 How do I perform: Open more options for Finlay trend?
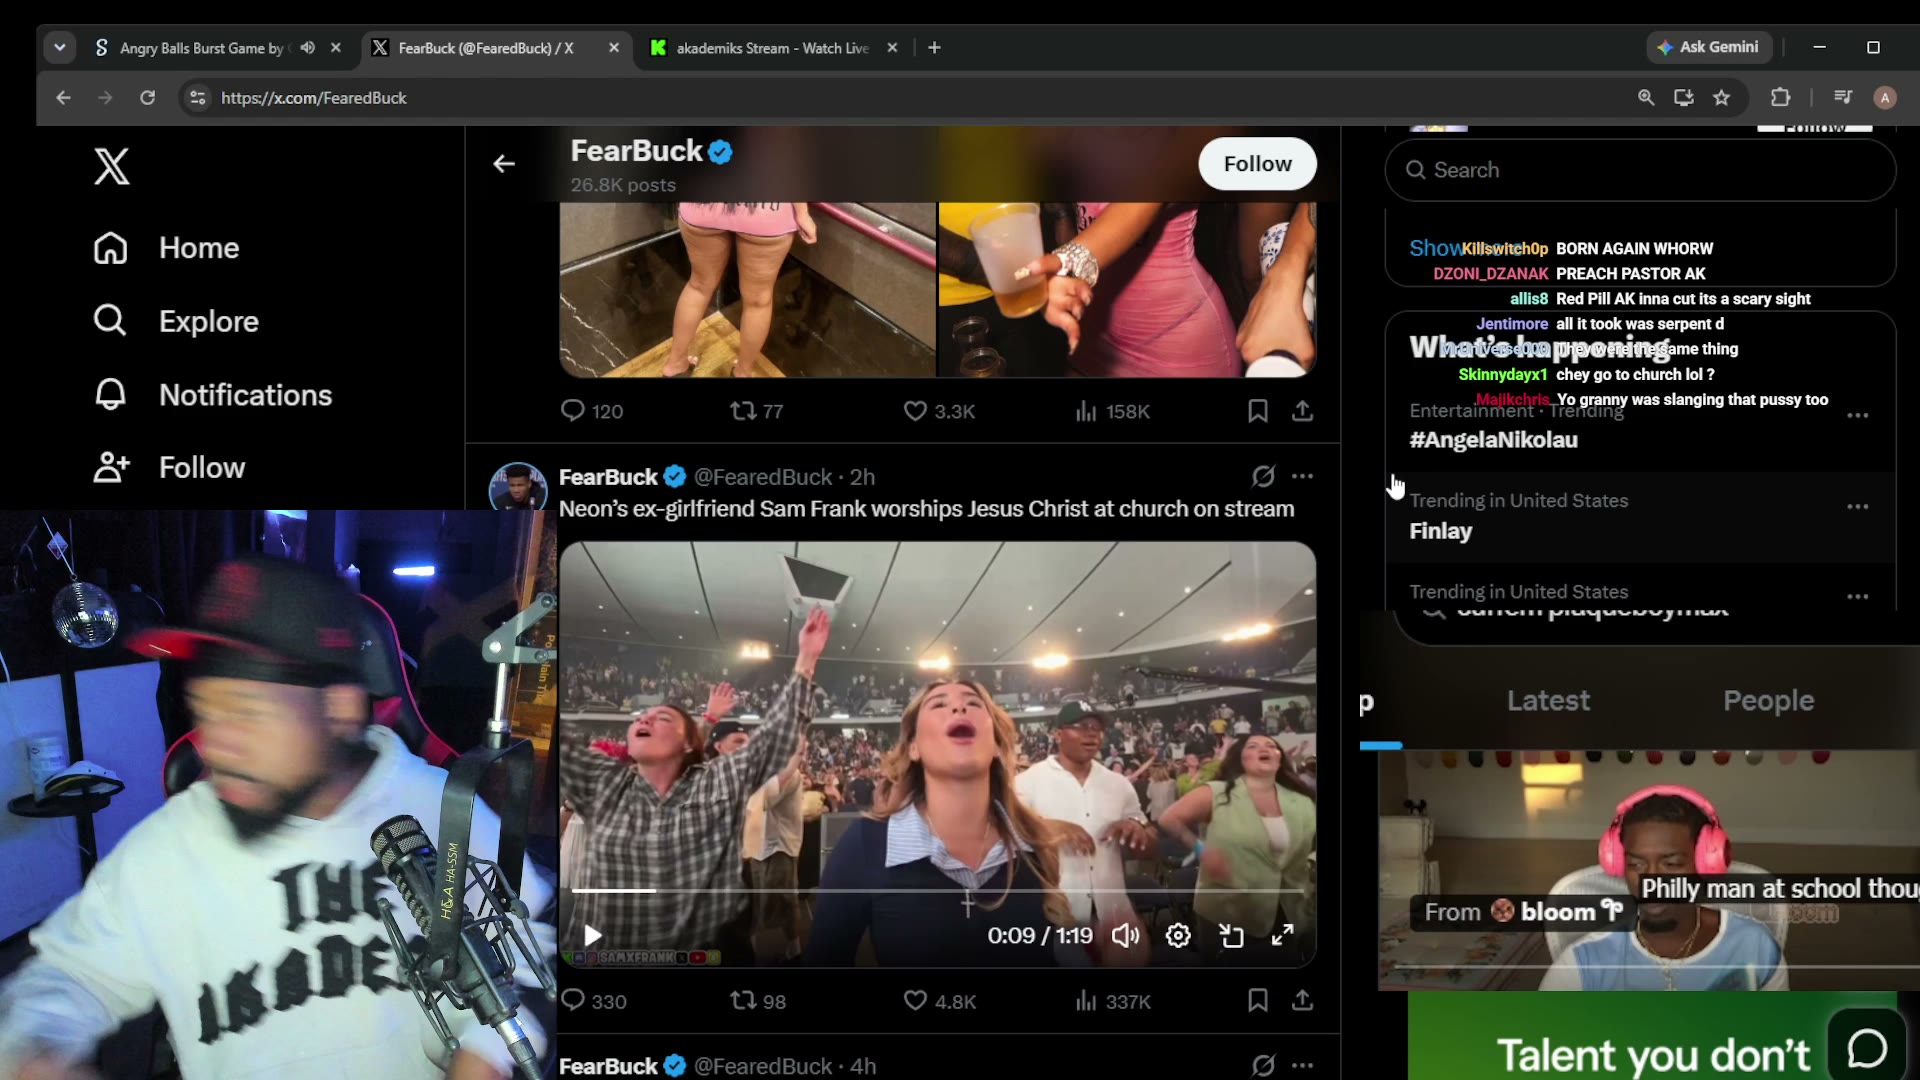click(1858, 507)
